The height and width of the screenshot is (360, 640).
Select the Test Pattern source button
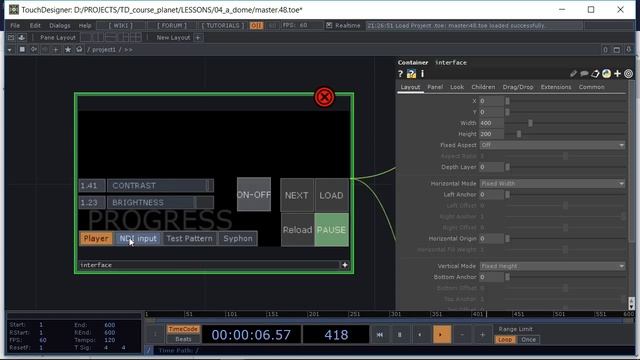coord(189,238)
